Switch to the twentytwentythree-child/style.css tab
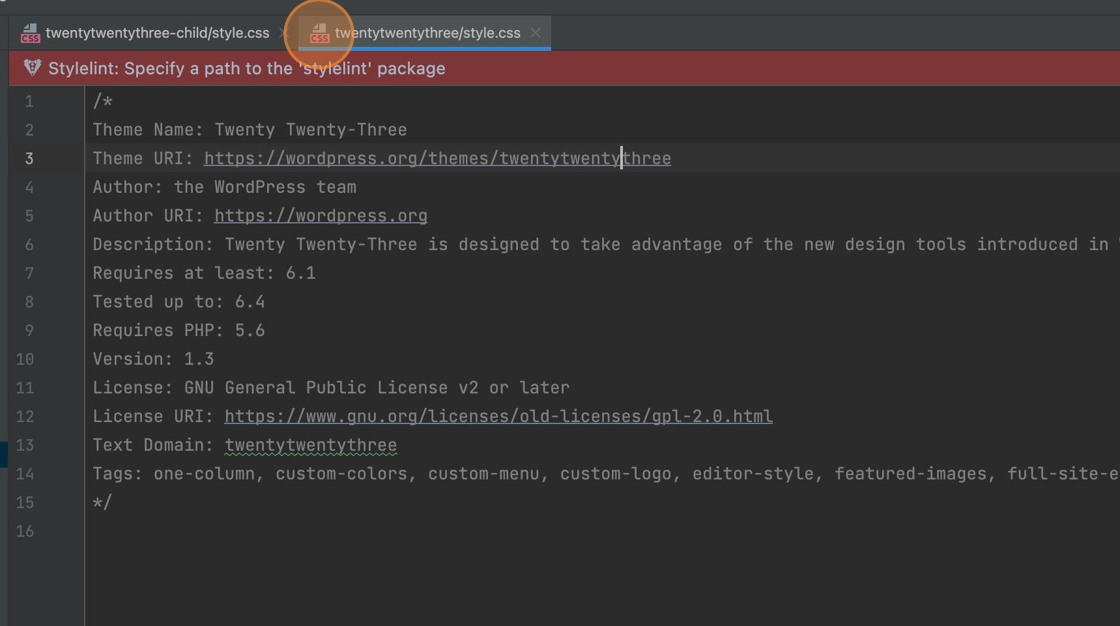 [x=157, y=33]
